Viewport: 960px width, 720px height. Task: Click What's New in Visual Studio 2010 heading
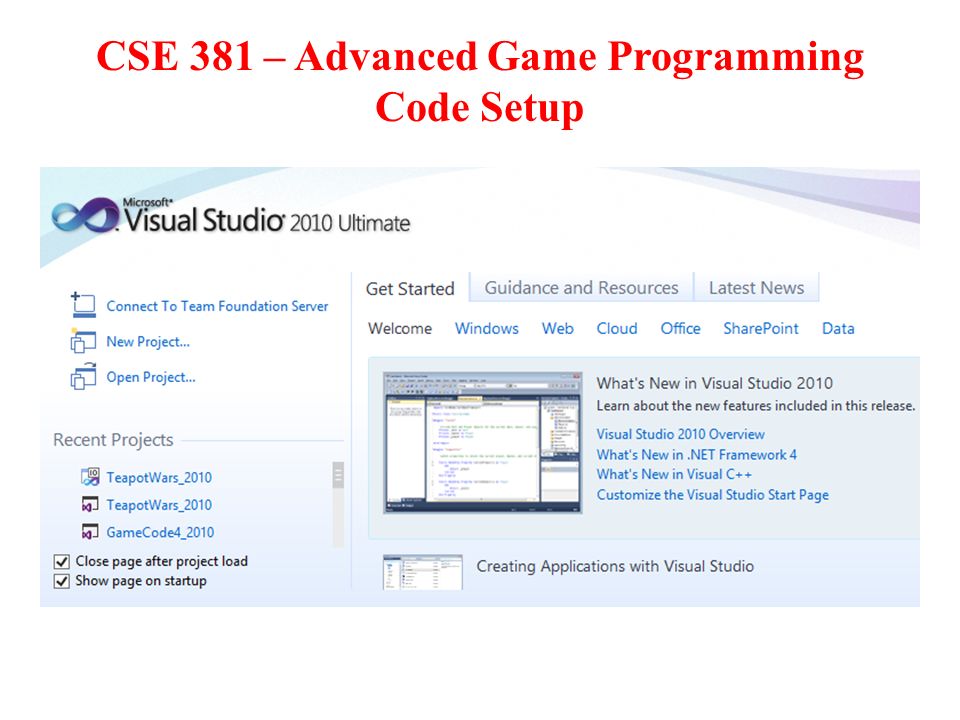[714, 383]
